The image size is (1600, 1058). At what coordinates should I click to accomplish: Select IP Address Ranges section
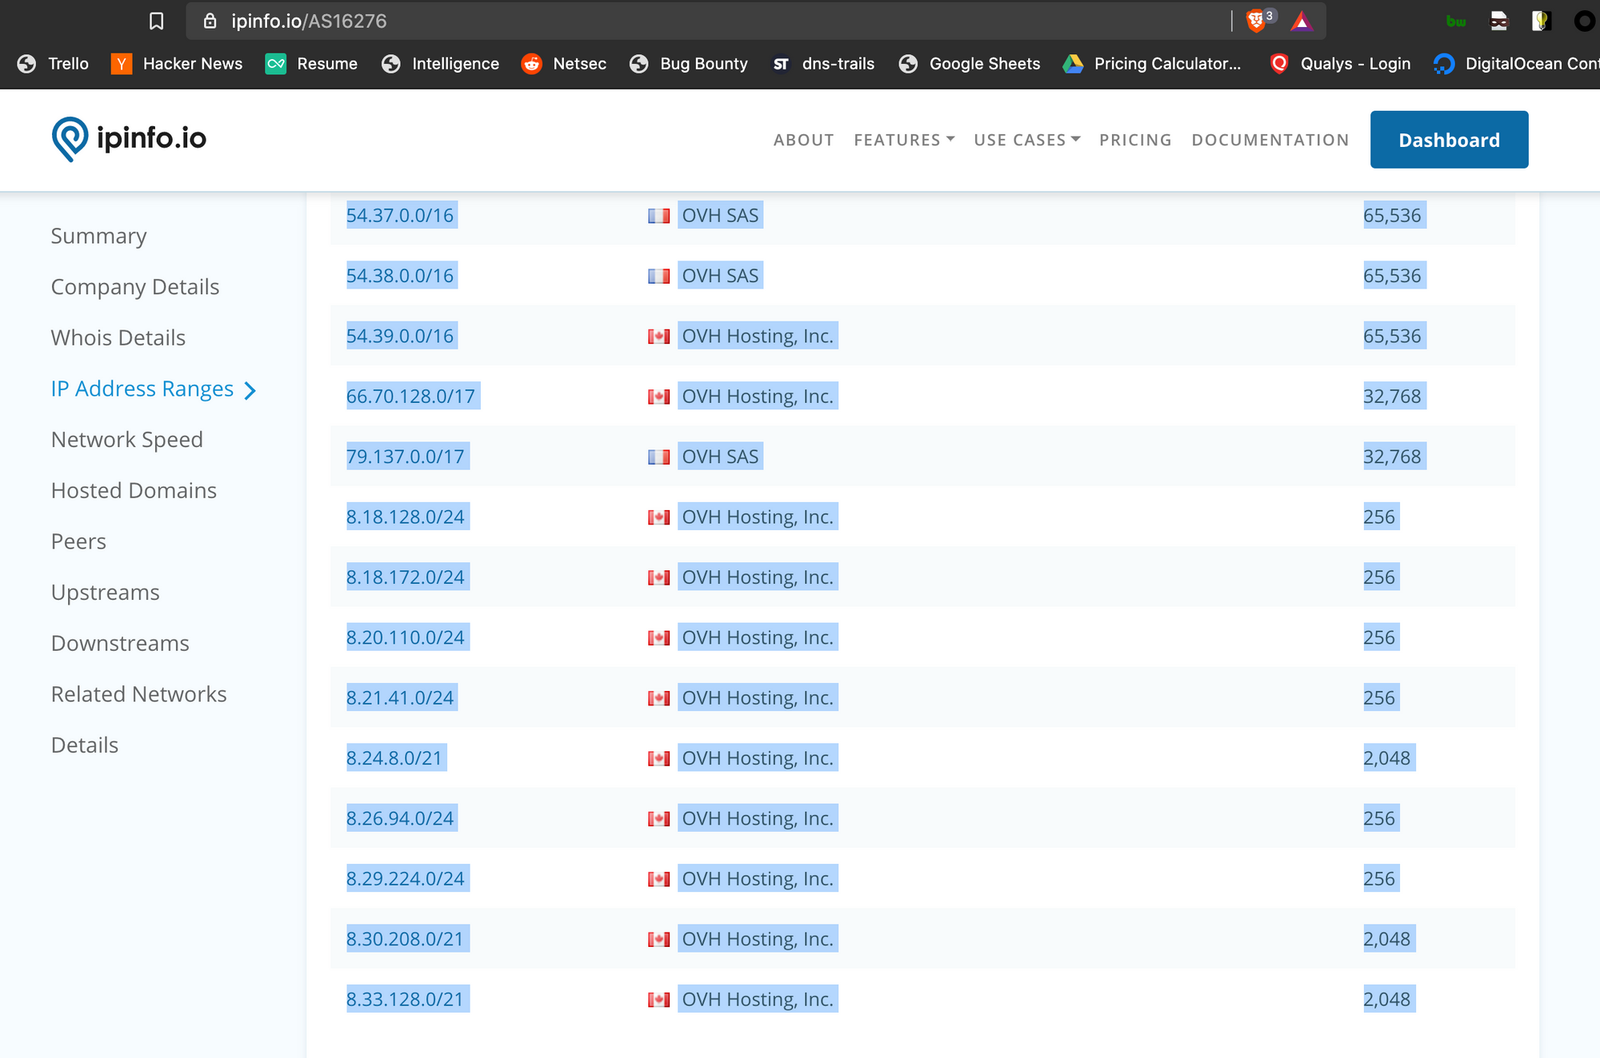(x=153, y=389)
